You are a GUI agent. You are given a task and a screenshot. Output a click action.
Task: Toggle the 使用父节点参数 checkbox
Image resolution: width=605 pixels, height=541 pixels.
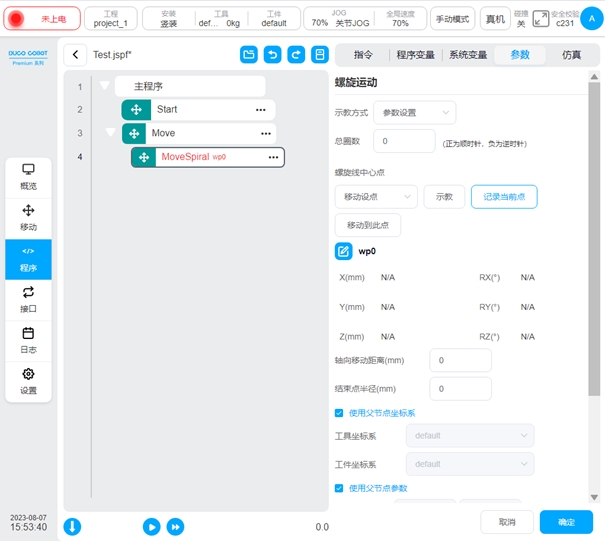(x=339, y=488)
